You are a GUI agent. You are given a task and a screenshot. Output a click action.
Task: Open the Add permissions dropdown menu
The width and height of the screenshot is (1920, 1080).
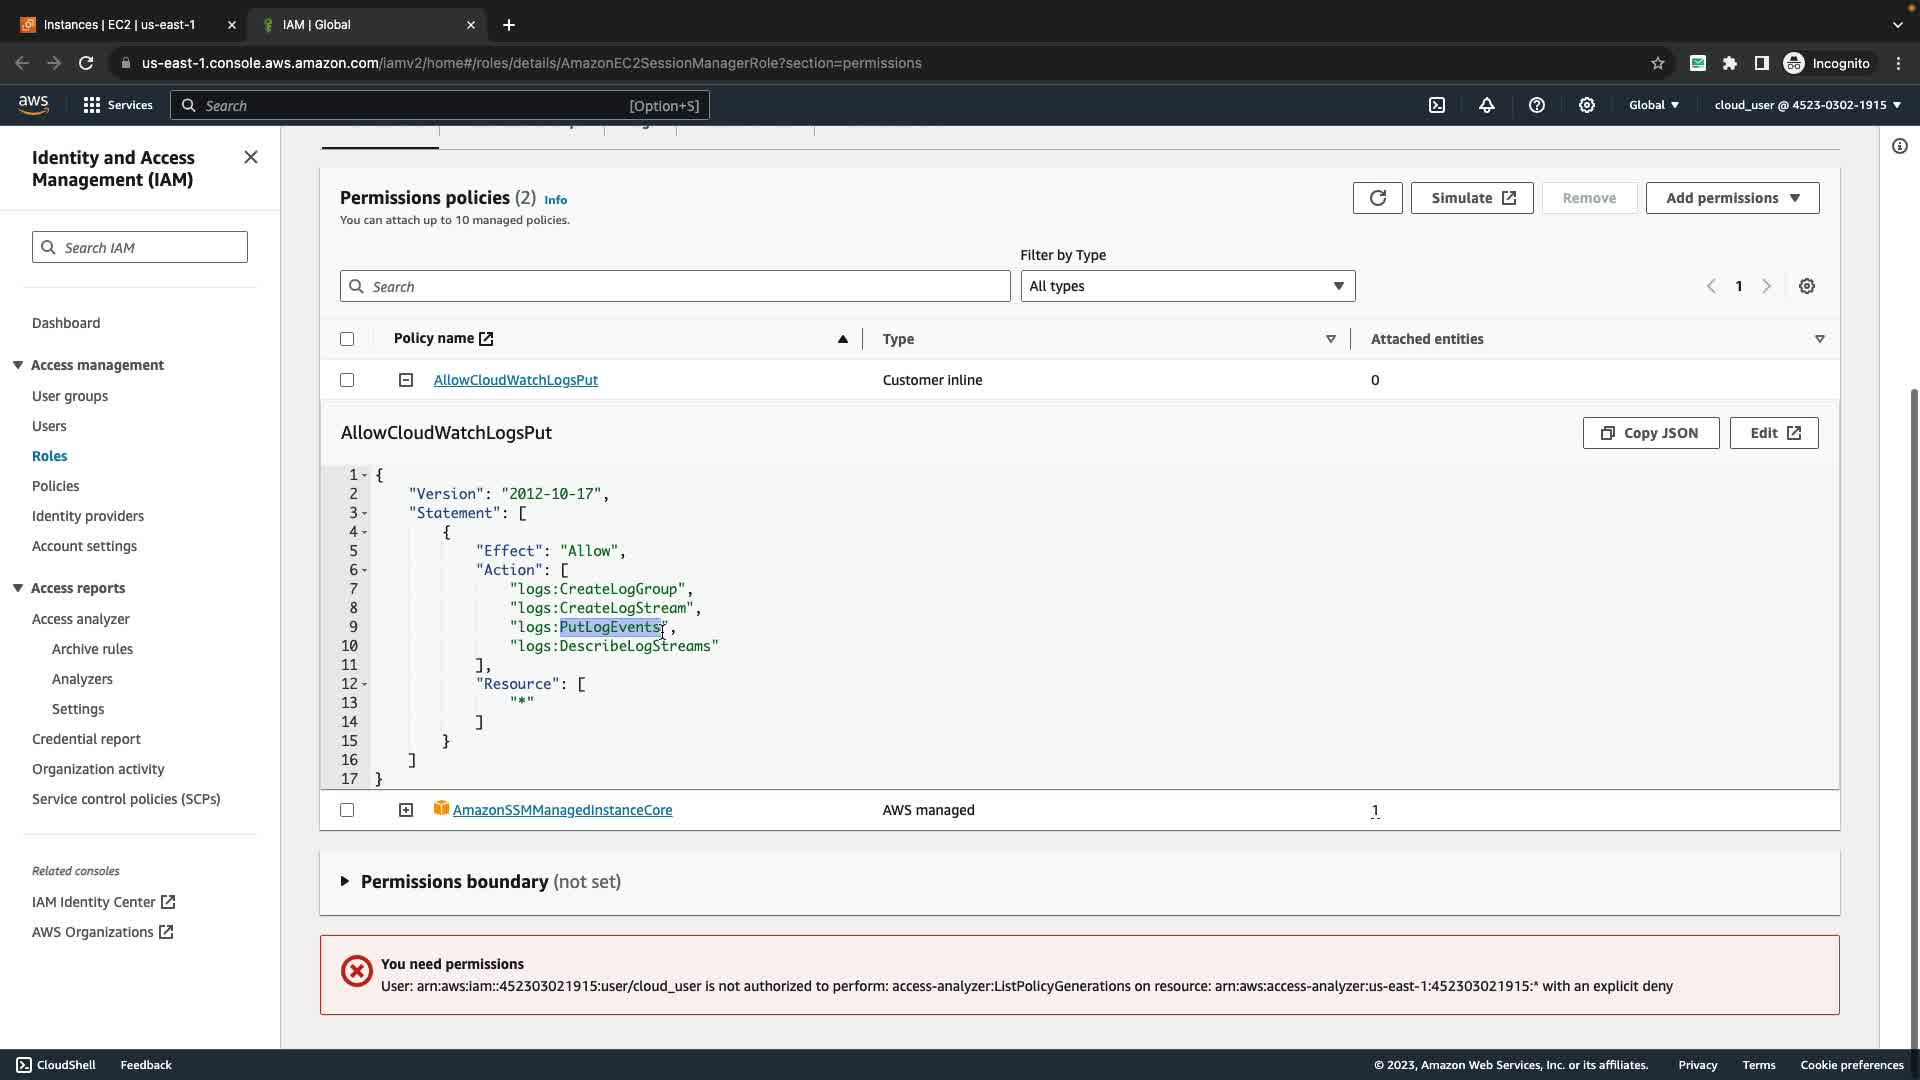(1732, 198)
